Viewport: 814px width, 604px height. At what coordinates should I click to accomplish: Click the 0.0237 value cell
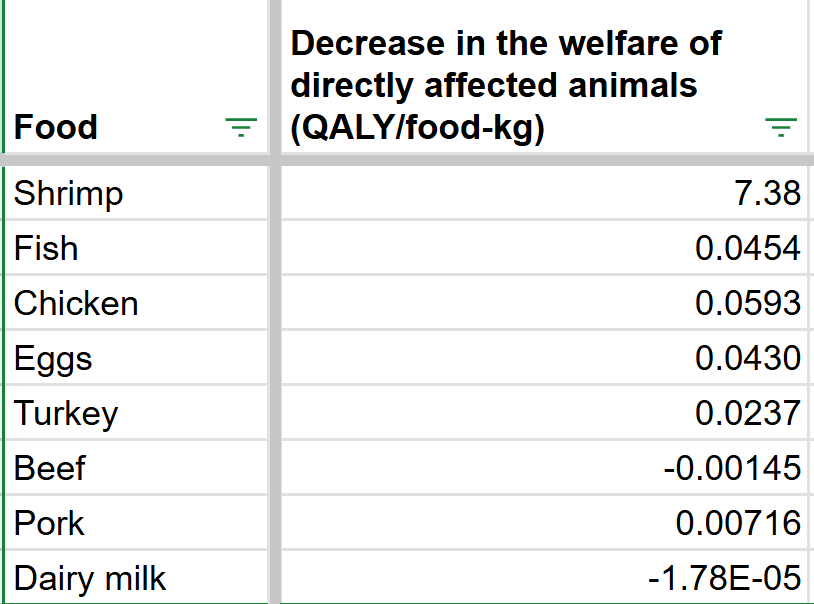[545, 413]
